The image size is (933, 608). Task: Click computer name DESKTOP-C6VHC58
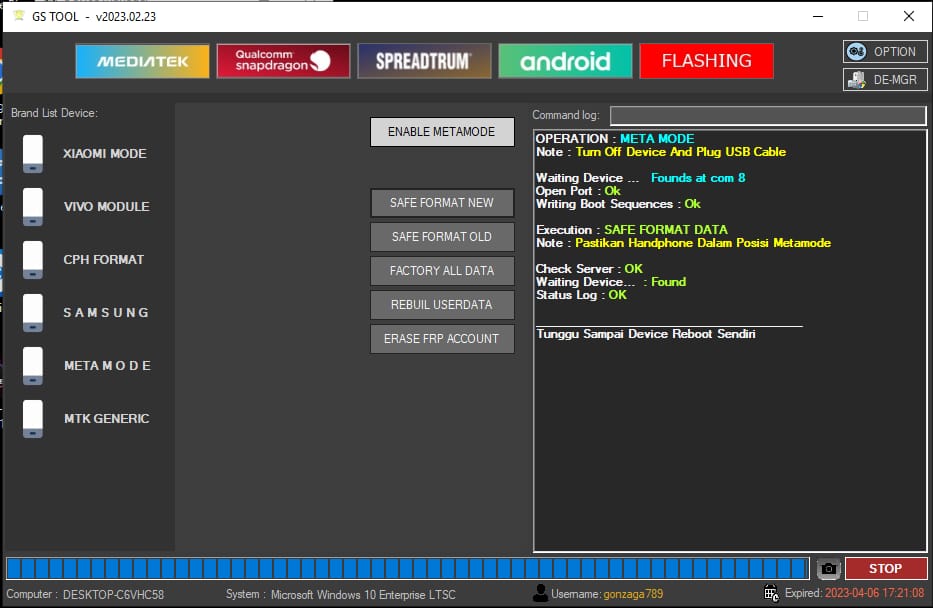click(x=114, y=594)
